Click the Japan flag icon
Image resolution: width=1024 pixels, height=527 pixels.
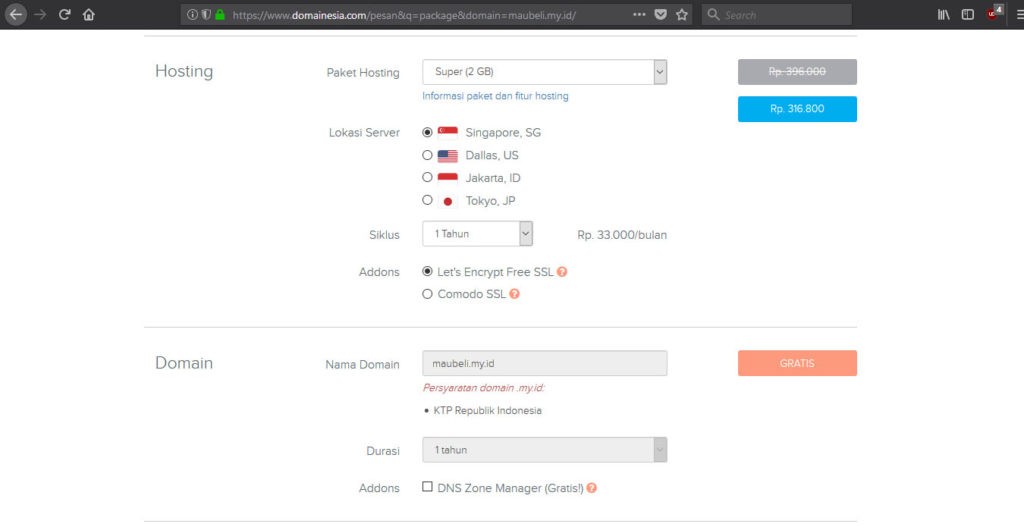point(447,200)
